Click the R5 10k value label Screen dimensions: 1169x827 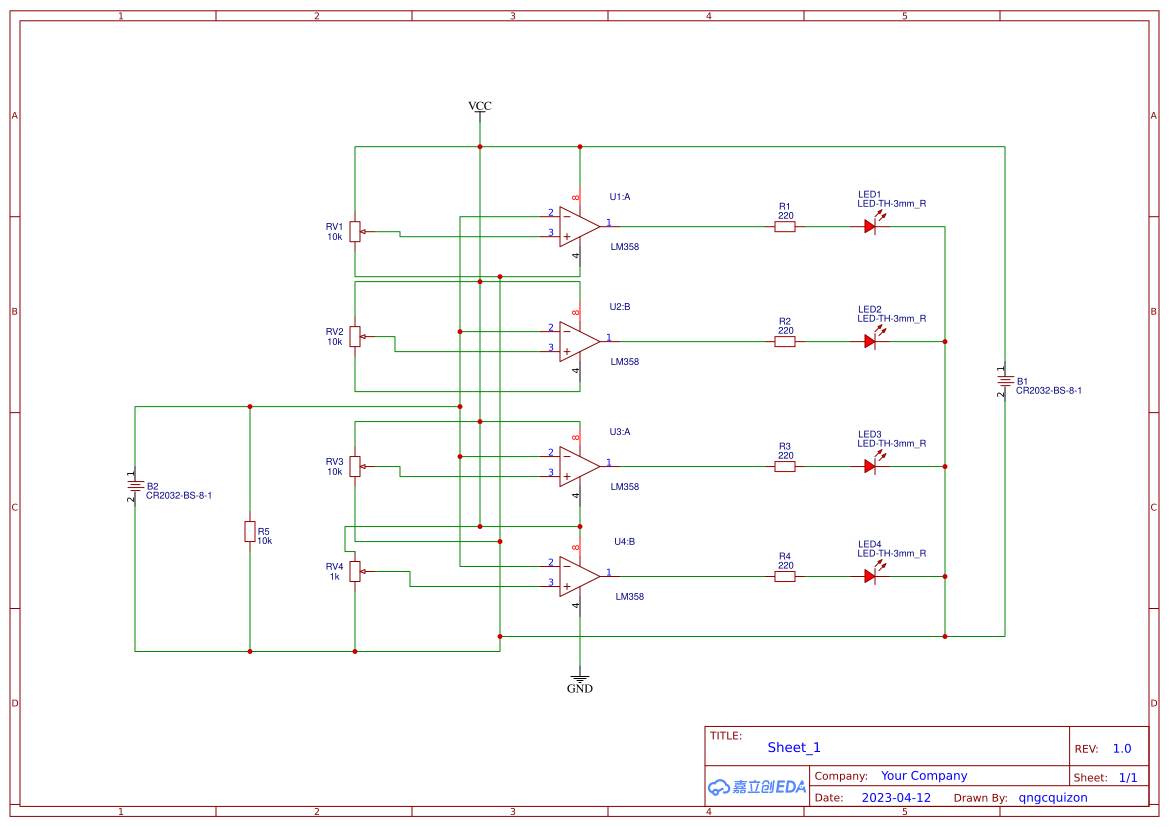265,541
